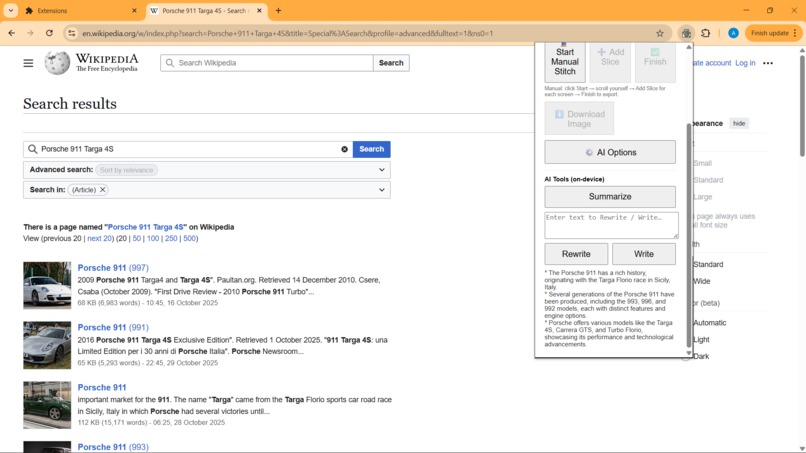View site information icon in address bar

point(71,33)
